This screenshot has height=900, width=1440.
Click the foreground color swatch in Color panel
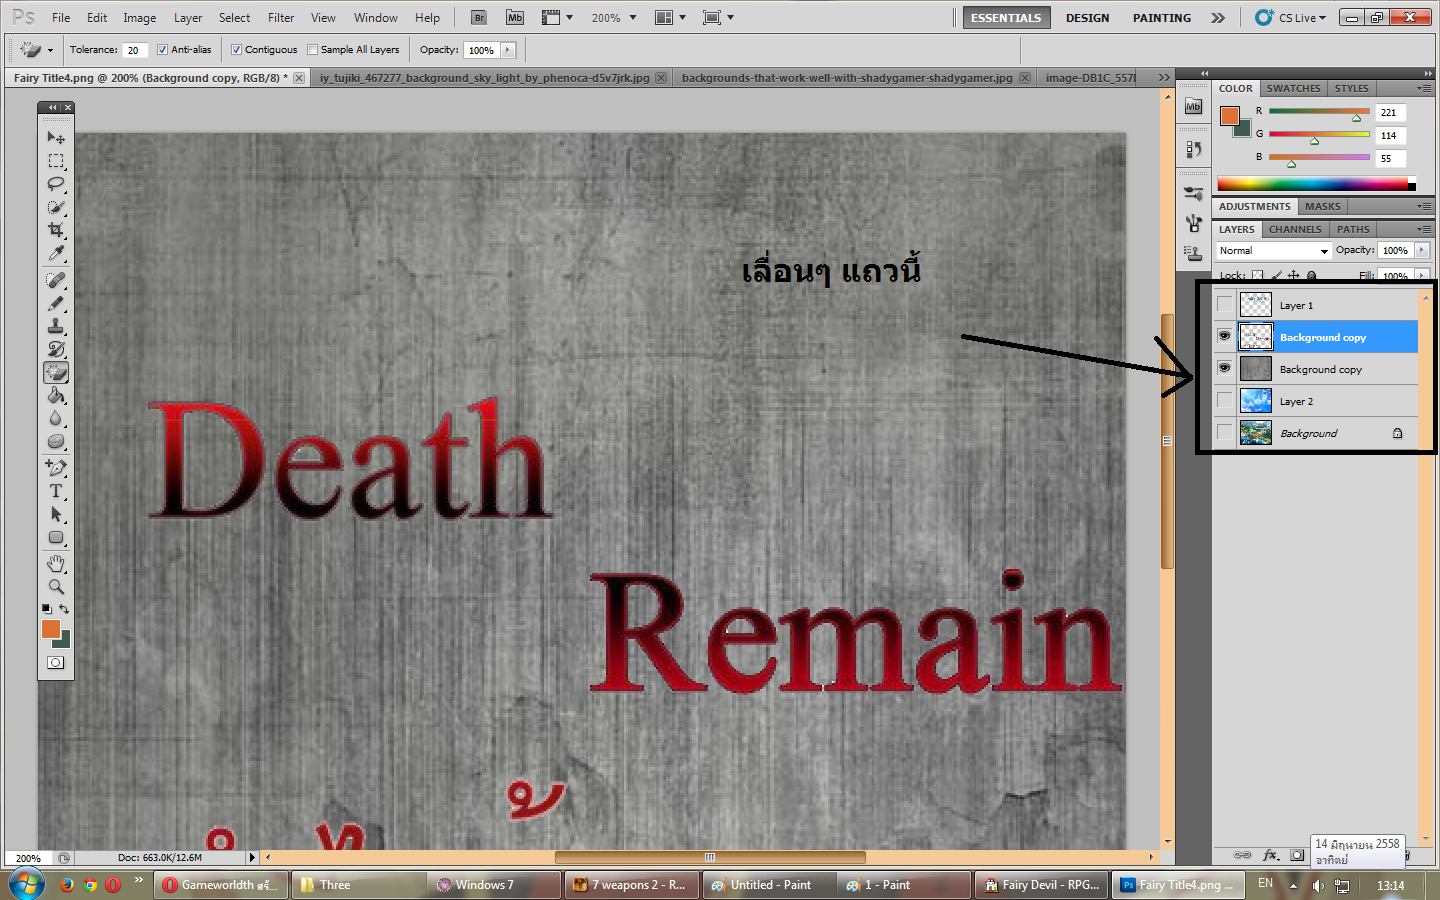click(1229, 115)
